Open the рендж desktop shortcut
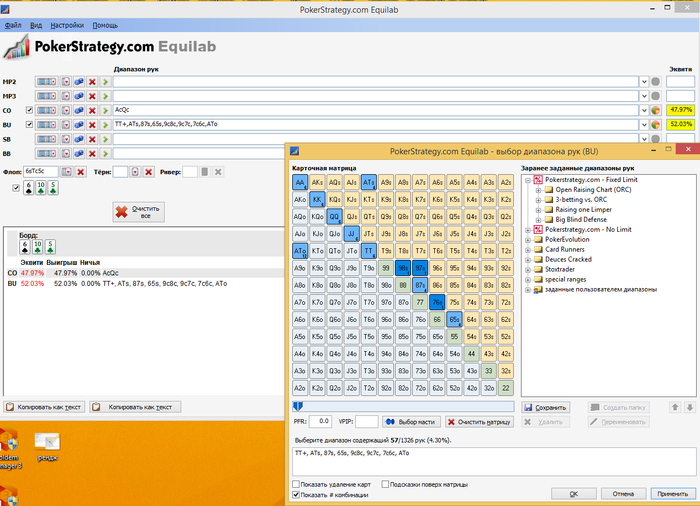The image size is (700, 506). (47, 447)
